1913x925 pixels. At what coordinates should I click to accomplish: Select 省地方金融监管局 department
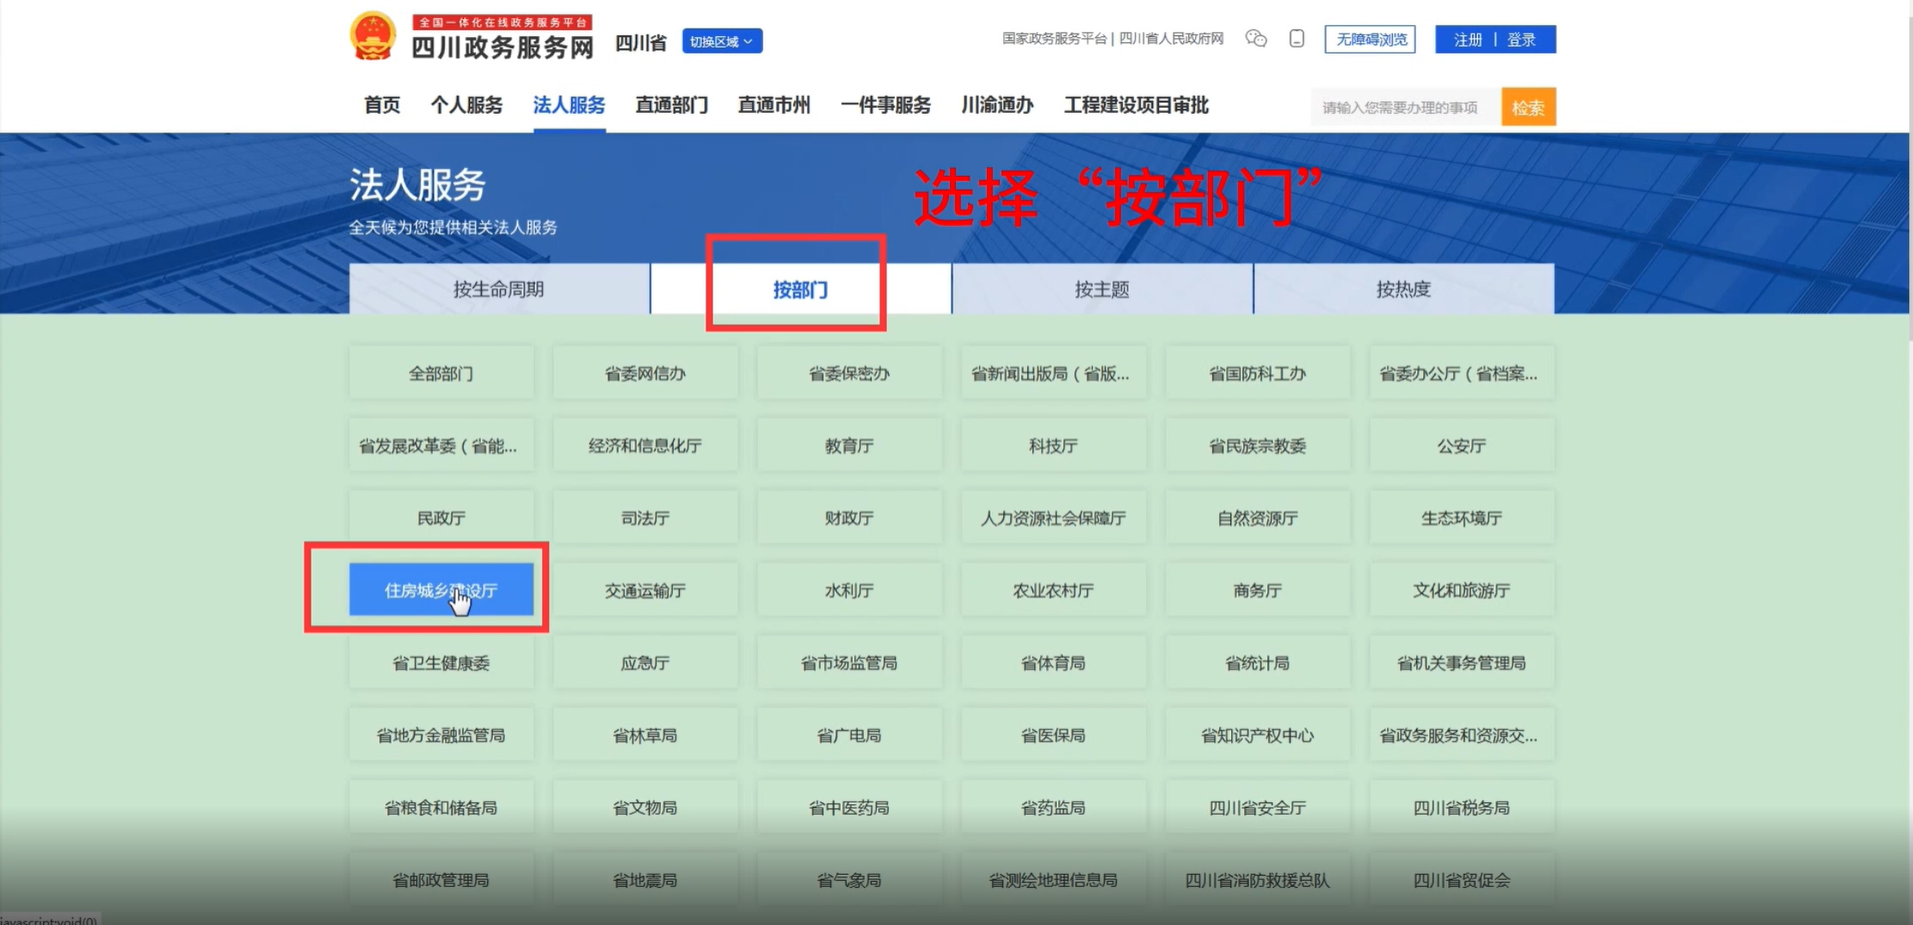tap(441, 735)
